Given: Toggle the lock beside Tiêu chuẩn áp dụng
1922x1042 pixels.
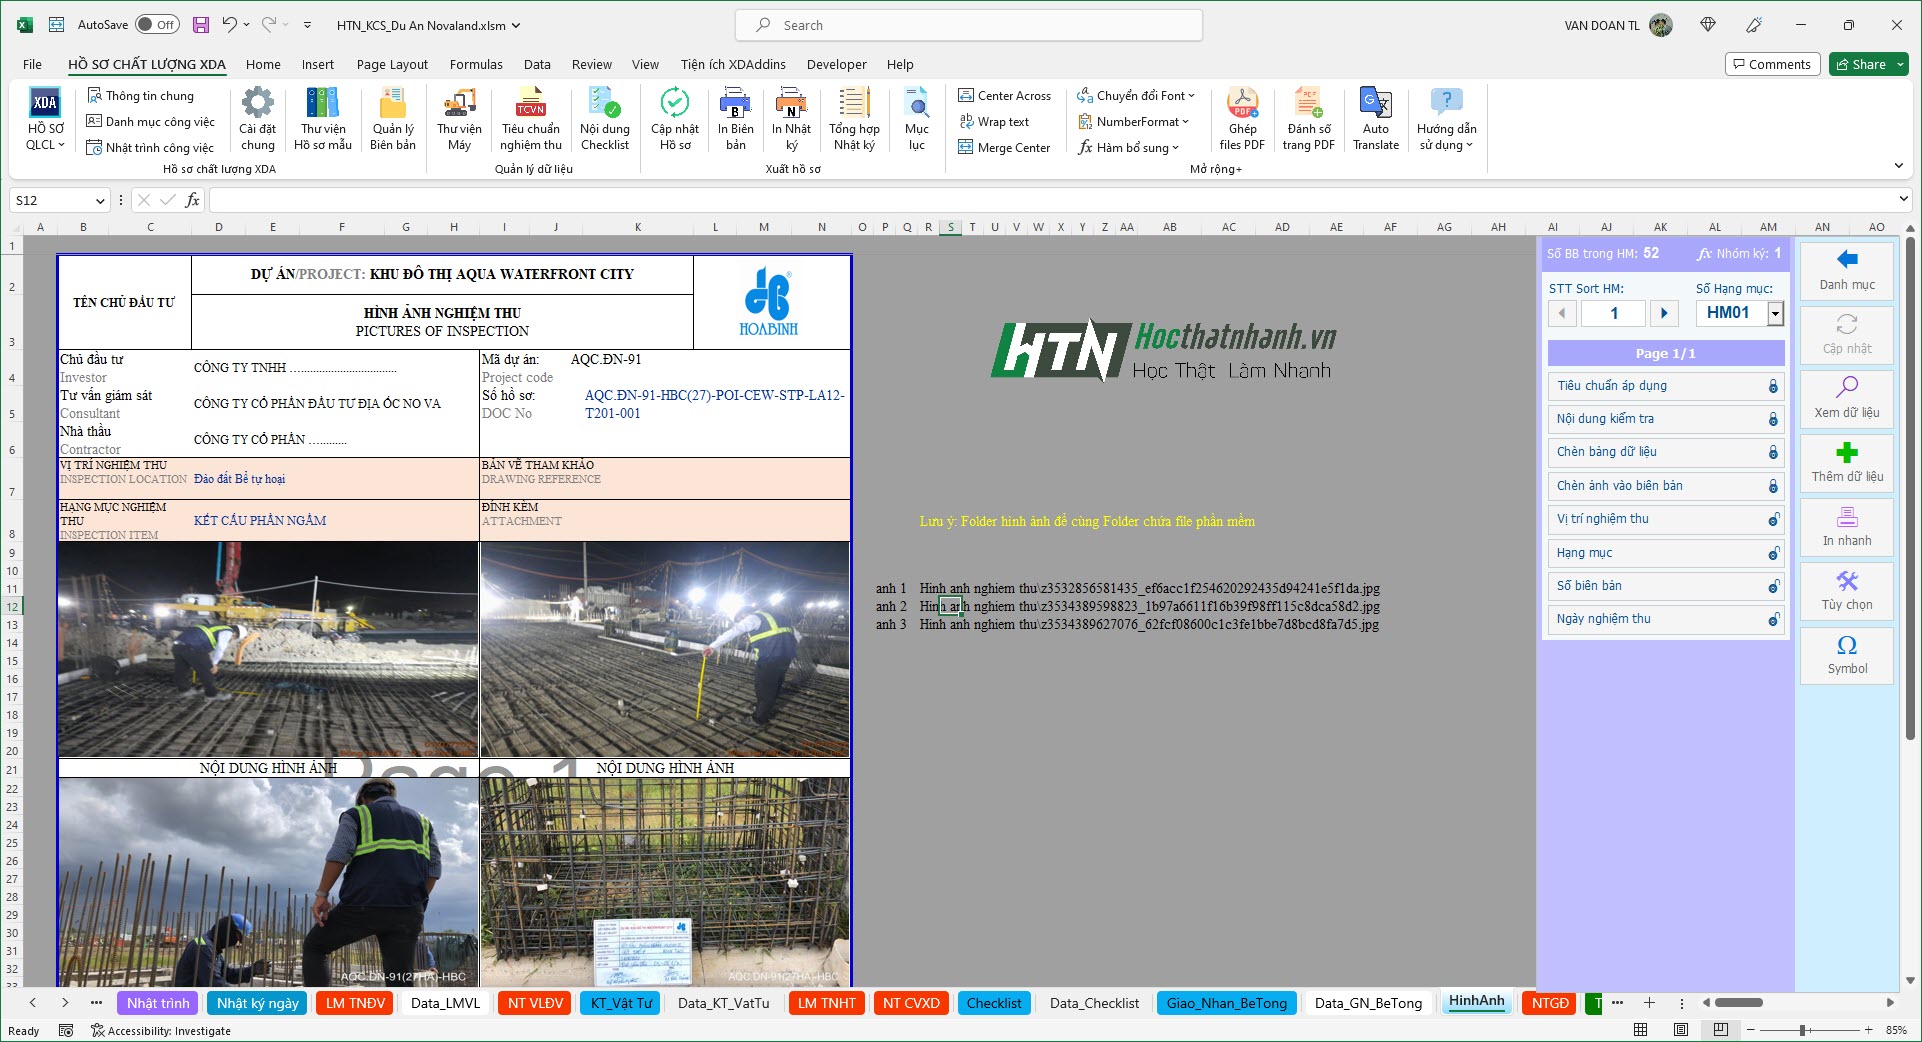Looking at the screenshot, I should (1772, 386).
